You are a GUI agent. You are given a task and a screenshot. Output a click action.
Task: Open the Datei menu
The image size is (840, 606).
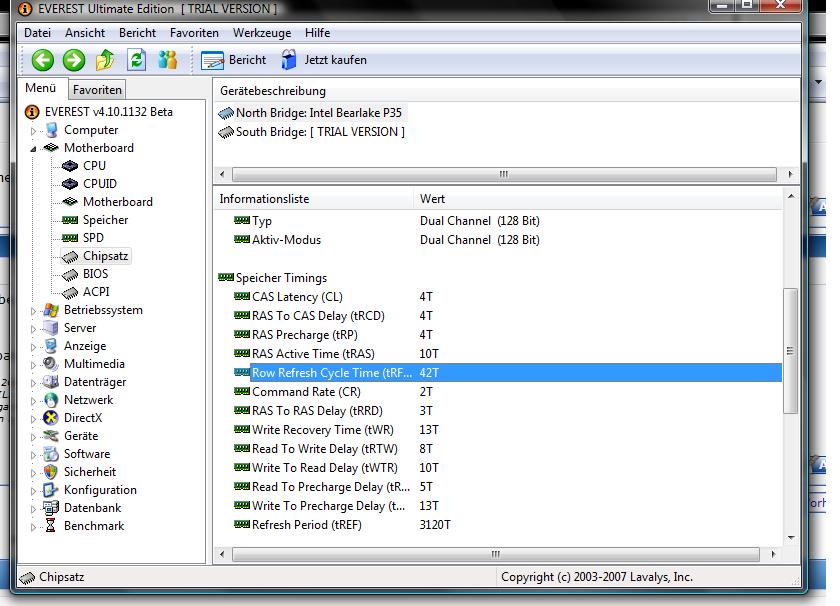[38, 33]
